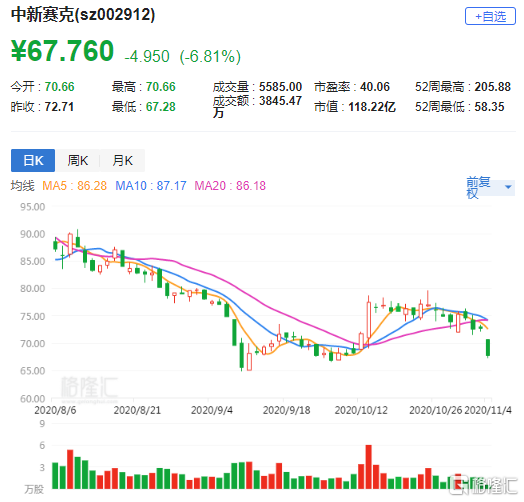Click the 成交量 value 5585.00

[x=280, y=87]
